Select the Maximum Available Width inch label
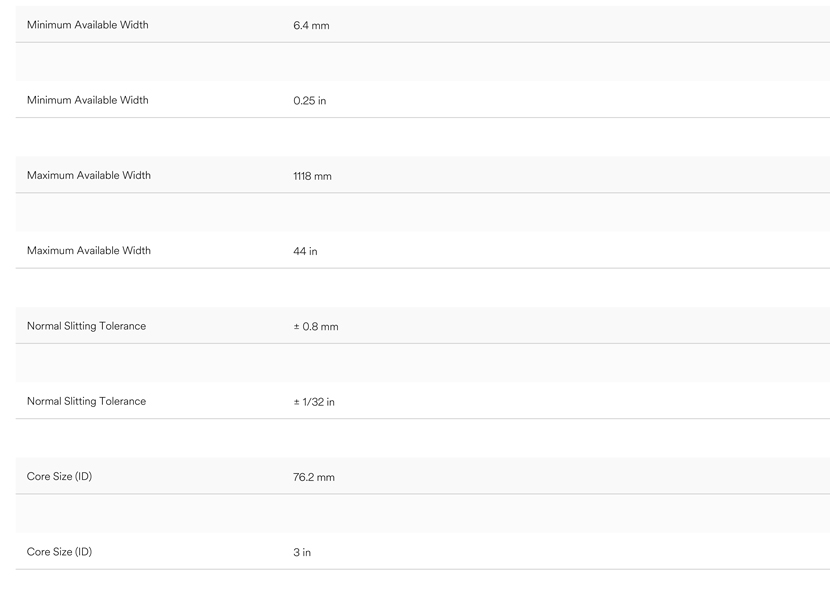The width and height of the screenshot is (830, 596). coord(88,250)
